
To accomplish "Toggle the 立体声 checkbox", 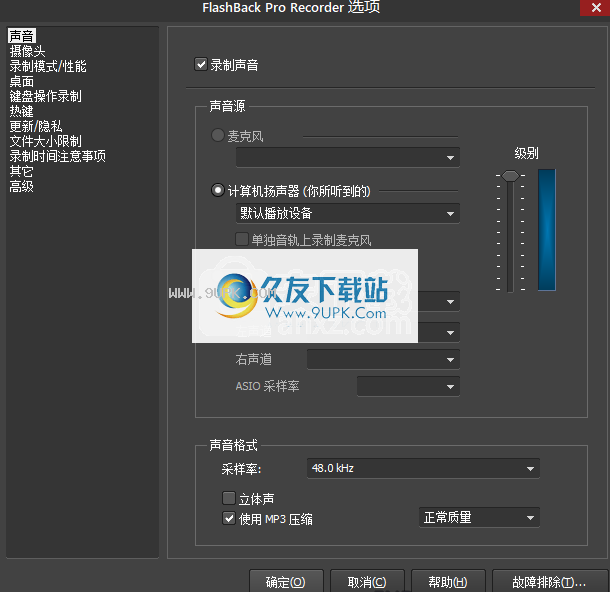I will pyautogui.click(x=229, y=498).
